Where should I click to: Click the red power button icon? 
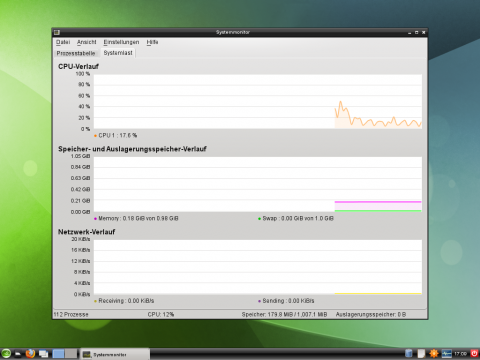coord(474,353)
